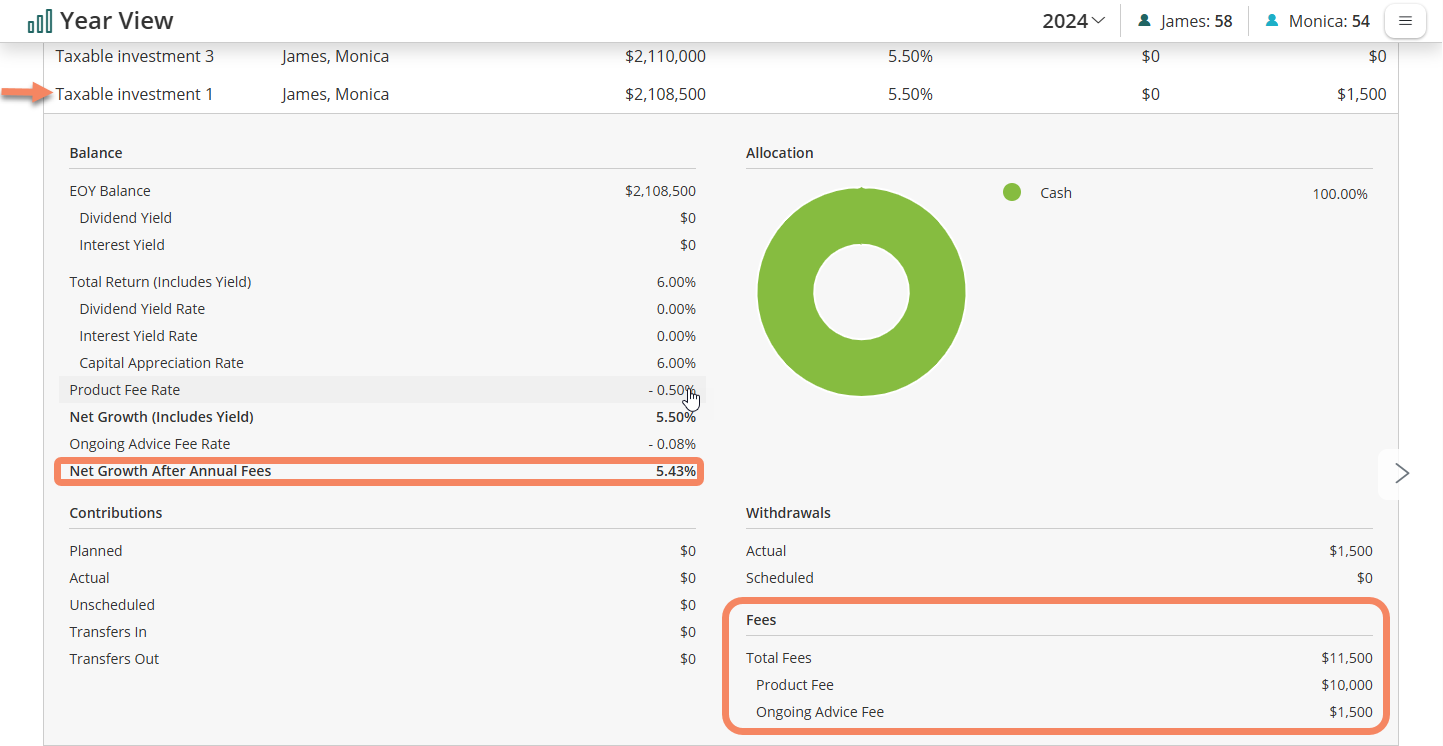The image size is (1443, 746).
Task: Click the Year View bar chart icon
Action: click(x=40, y=21)
